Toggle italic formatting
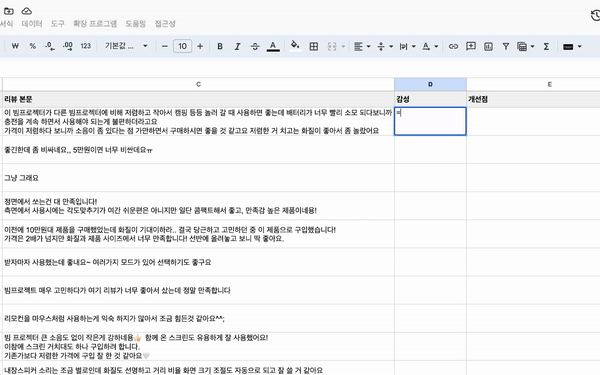The height and width of the screenshot is (375, 600). pyautogui.click(x=237, y=46)
